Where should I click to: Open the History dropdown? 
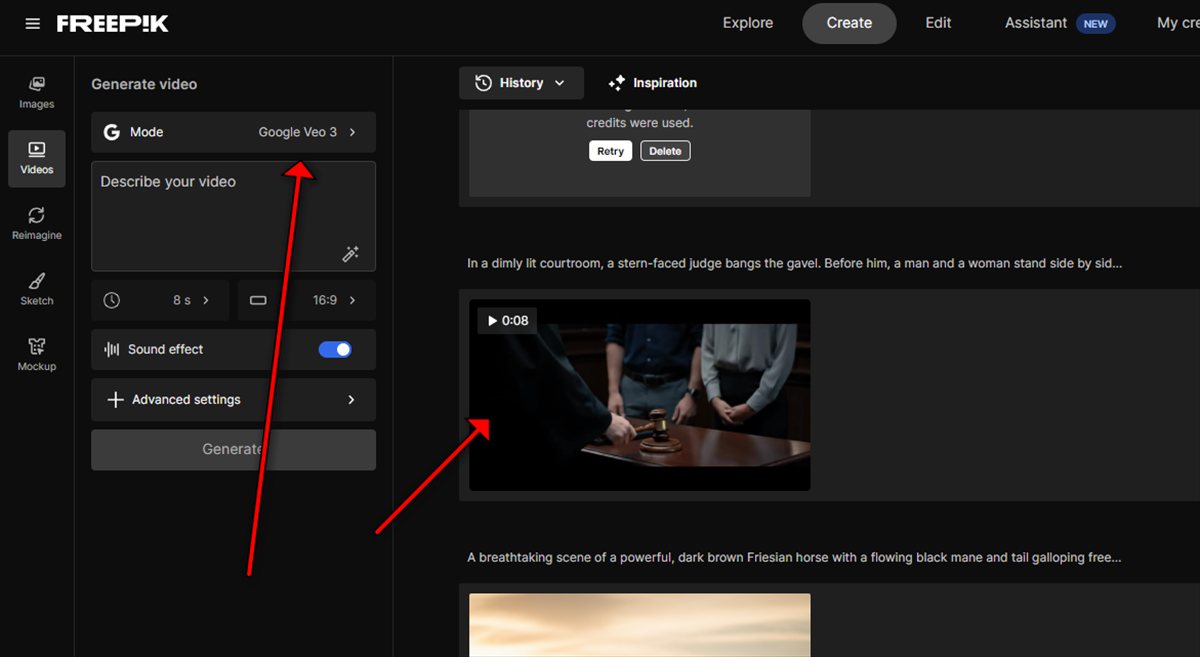pos(520,83)
